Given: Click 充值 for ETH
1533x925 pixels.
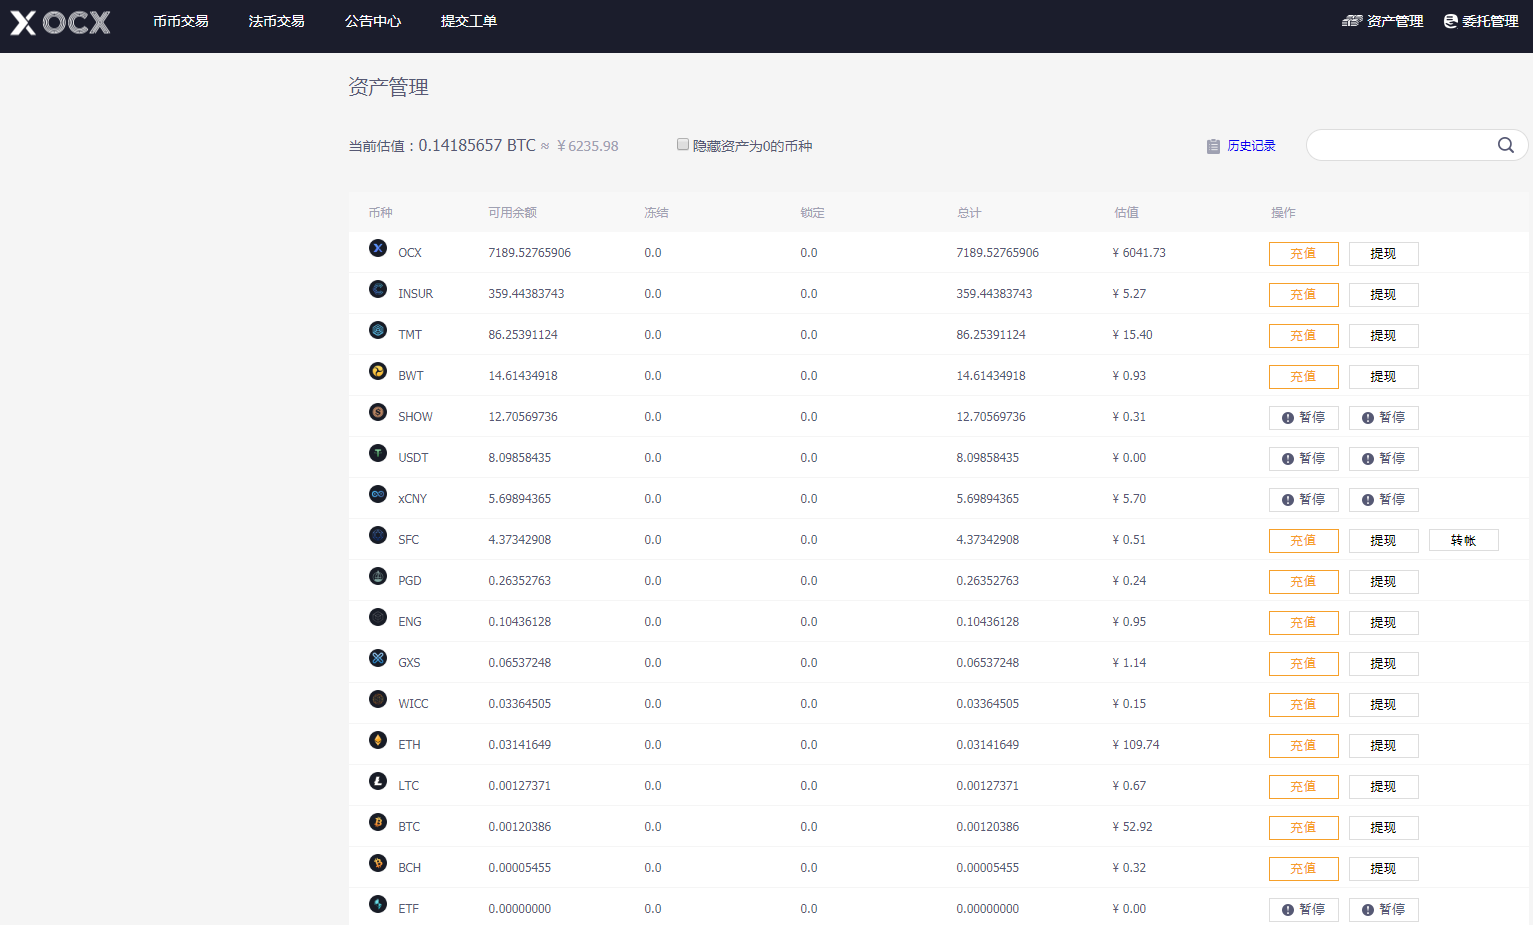Looking at the screenshot, I should tap(1304, 746).
